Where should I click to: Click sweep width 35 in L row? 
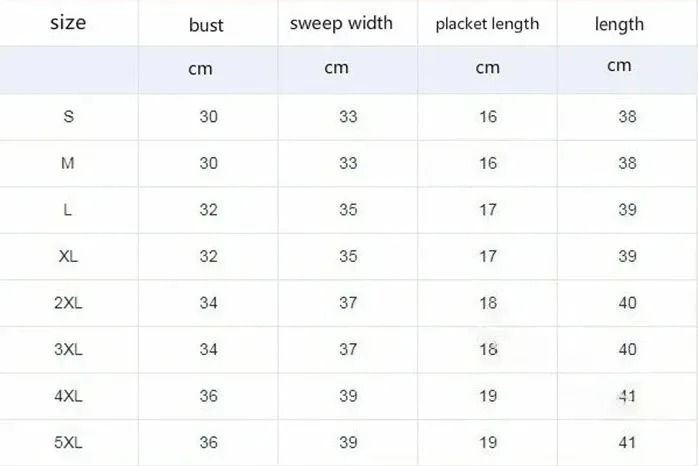coord(348,210)
